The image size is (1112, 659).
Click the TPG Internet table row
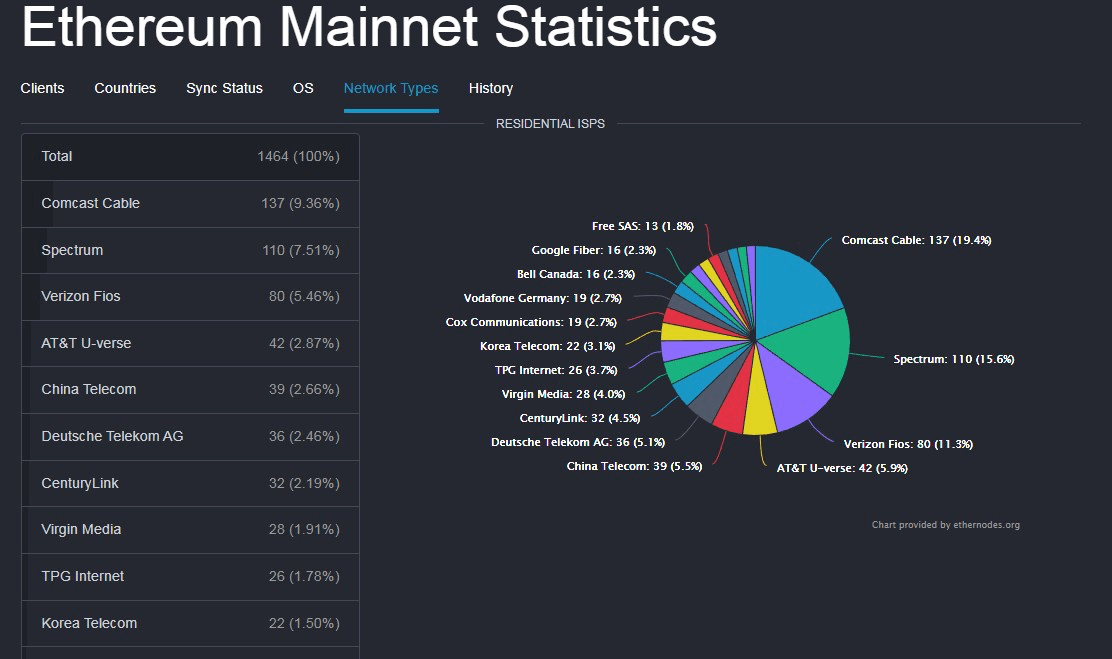pos(190,576)
